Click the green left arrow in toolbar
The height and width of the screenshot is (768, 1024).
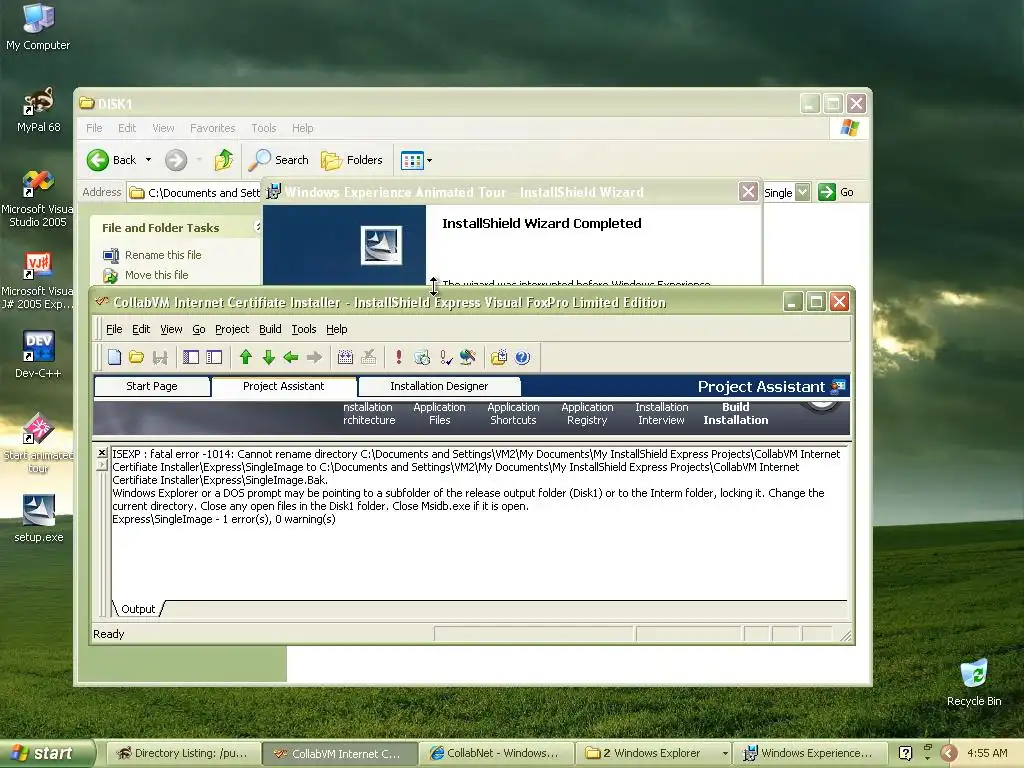[291, 357]
